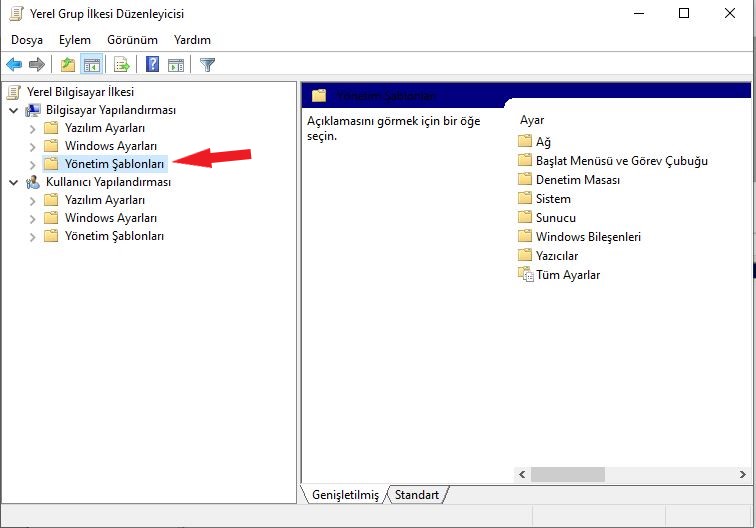The height and width of the screenshot is (528, 756).
Task: Toggle the show/hide action pane icon
Action: coord(176,64)
